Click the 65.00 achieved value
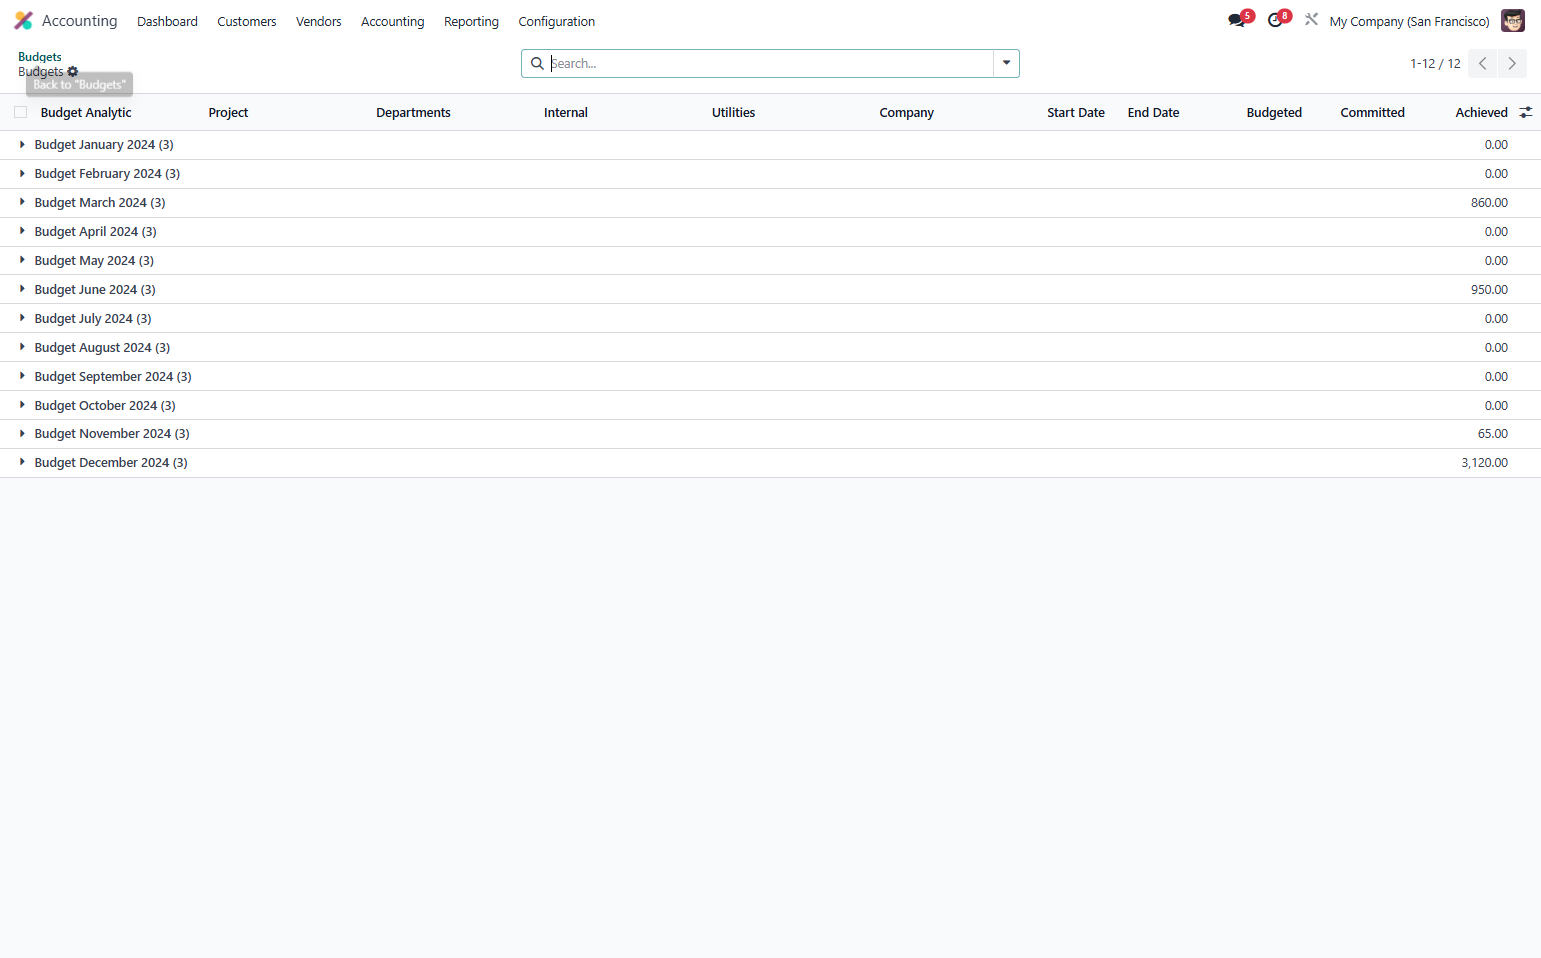 1492,434
